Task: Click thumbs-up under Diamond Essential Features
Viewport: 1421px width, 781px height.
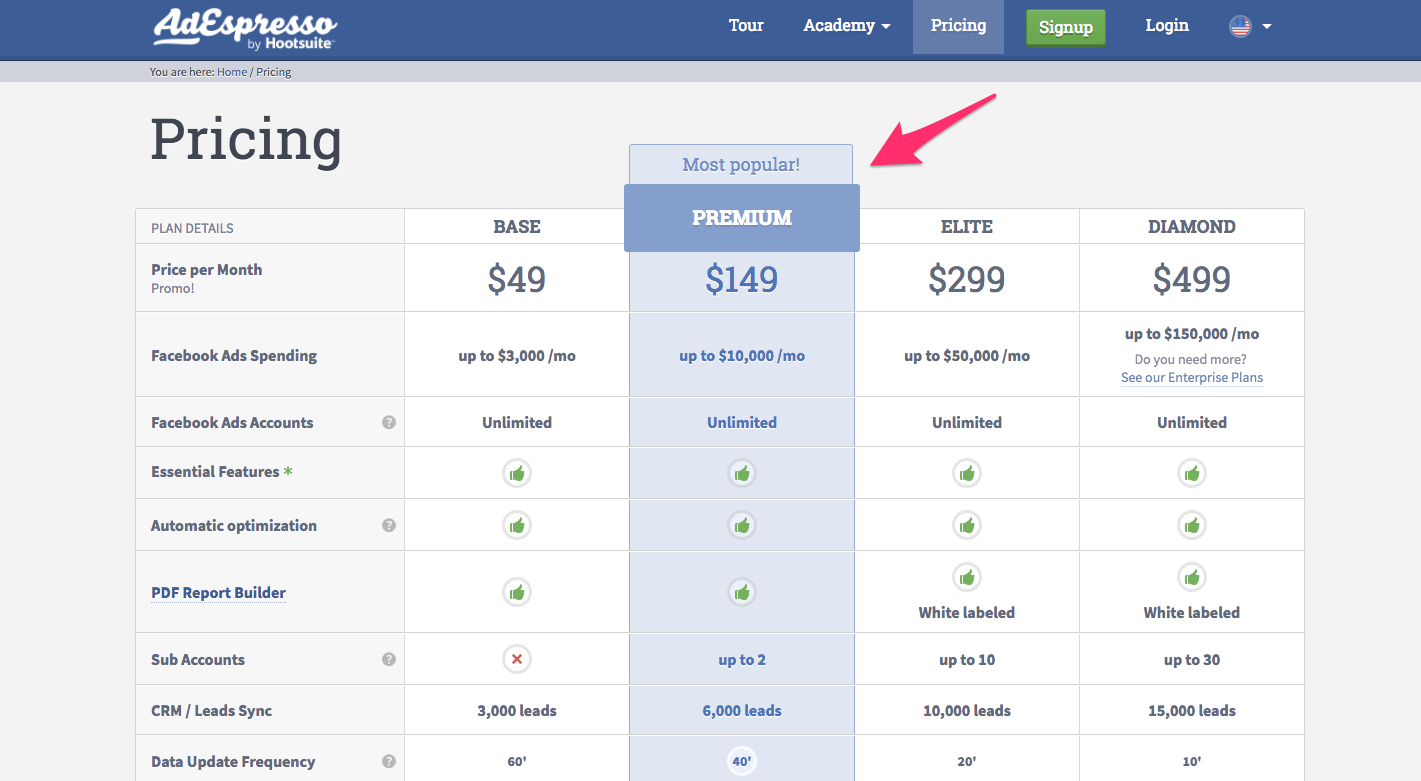Action: (1191, 473)
